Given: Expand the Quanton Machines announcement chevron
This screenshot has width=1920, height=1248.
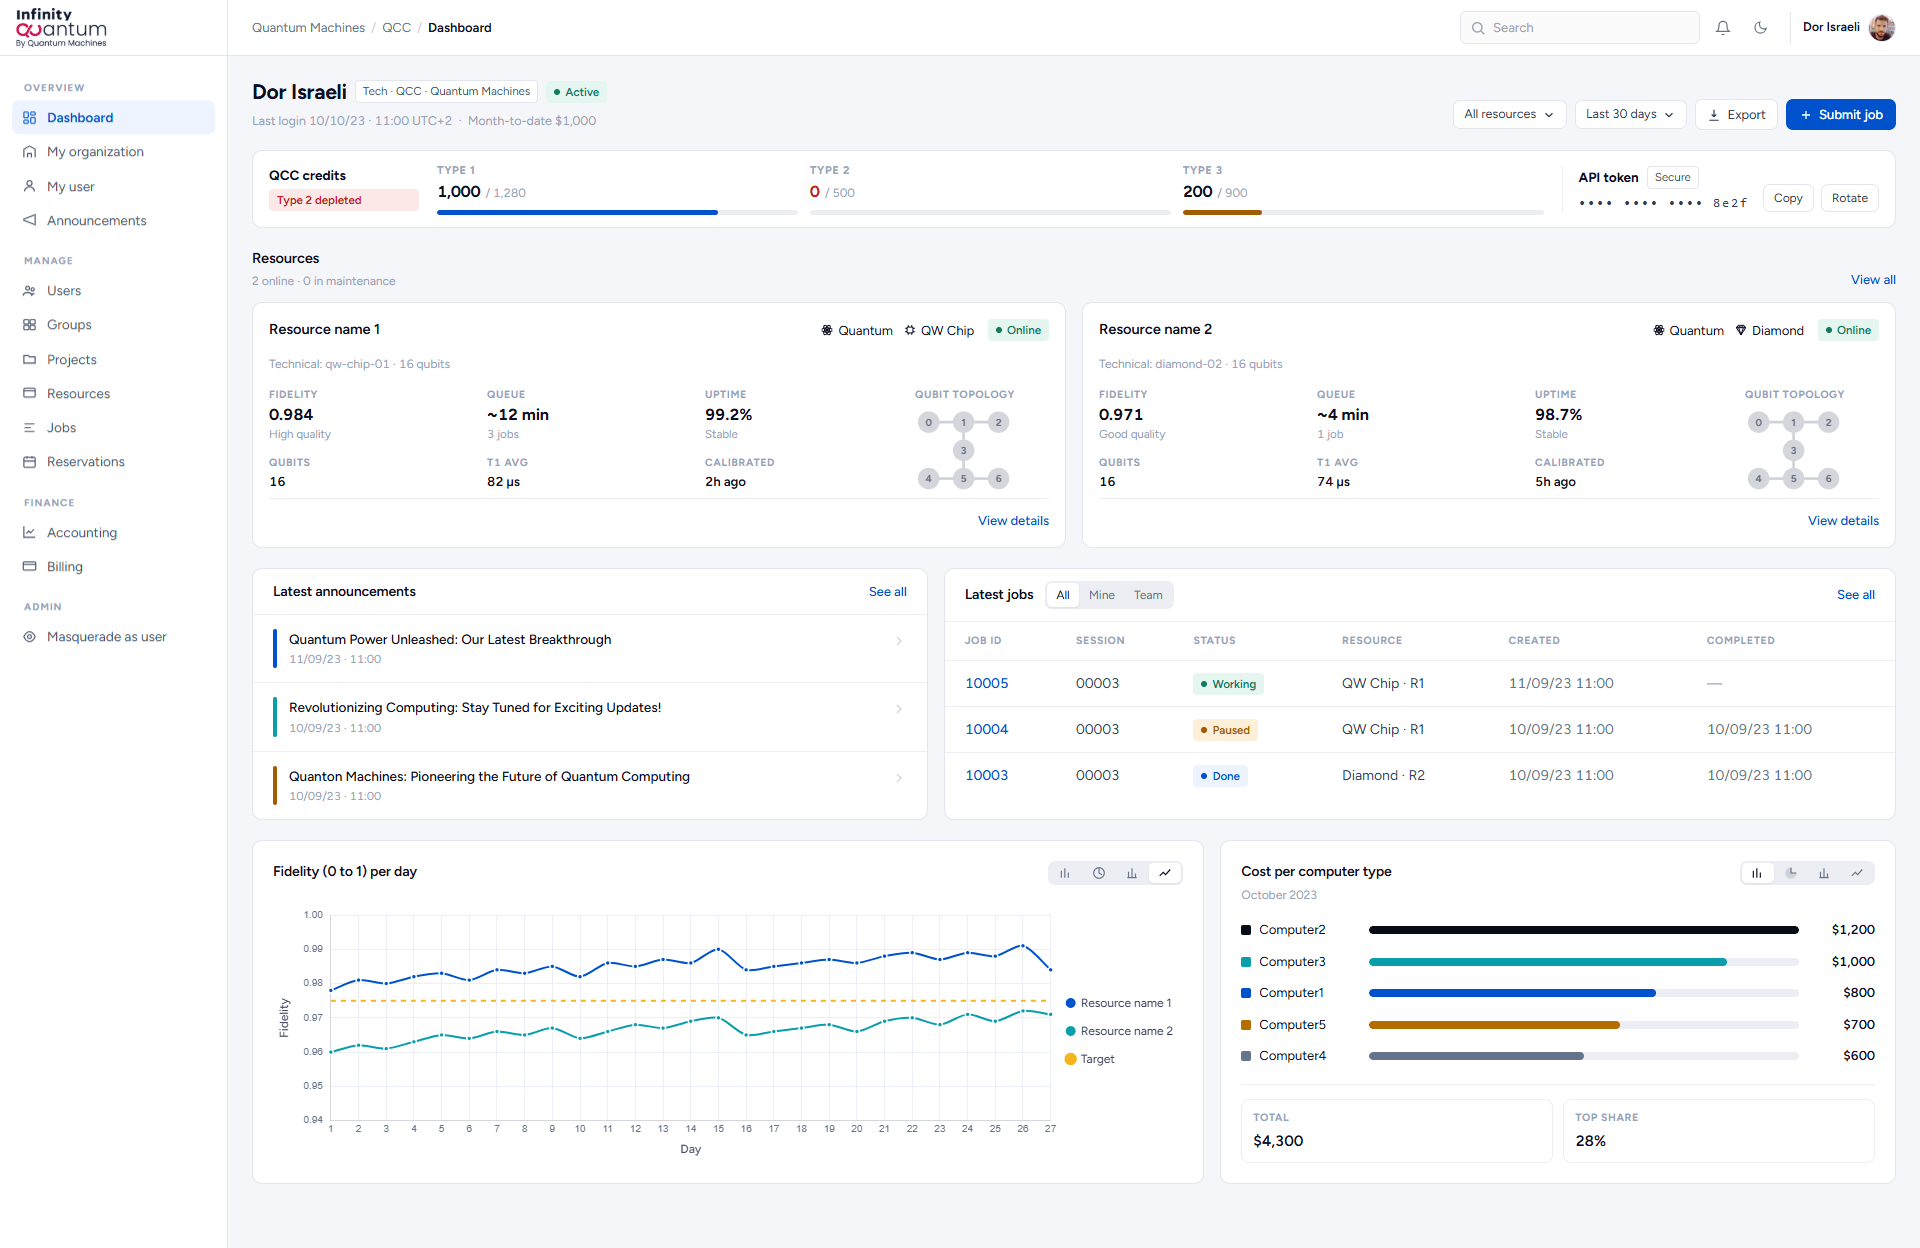Looking at the screenshot, I should coord(899,778).
